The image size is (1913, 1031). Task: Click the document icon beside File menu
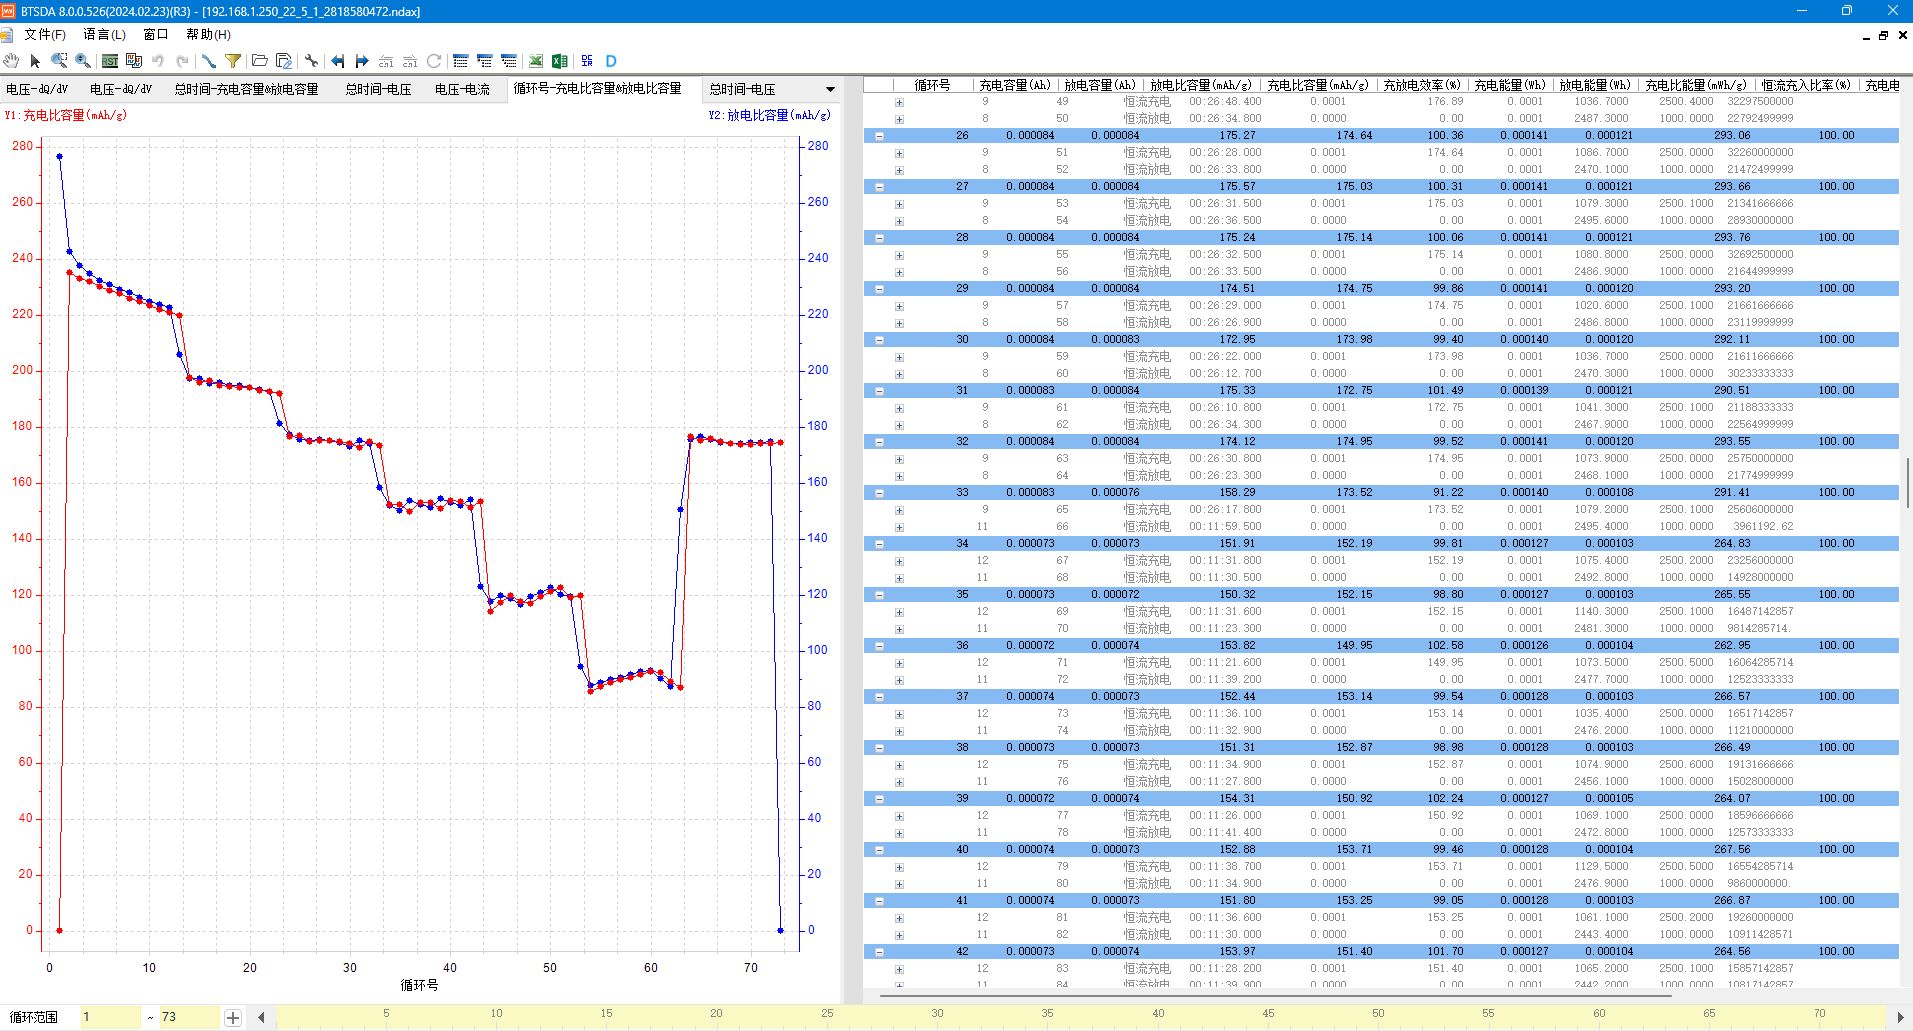pos(6,35)
